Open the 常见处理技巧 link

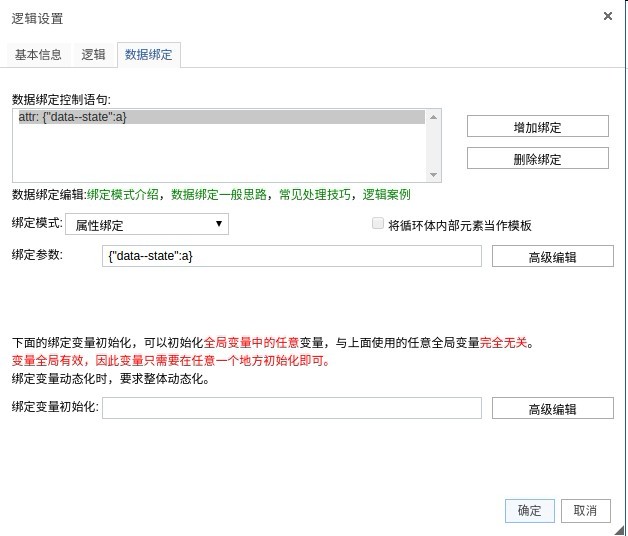(x=315, y=195)
